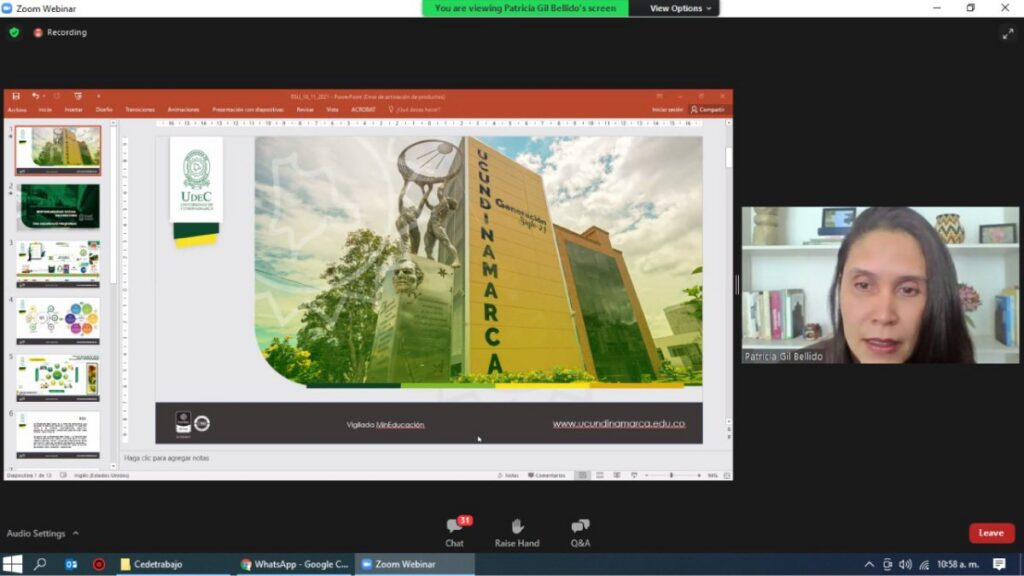1024x576 pixels.
Task: Select slide 4 thumbnail with colored circles
Action: tap(58, 321)
